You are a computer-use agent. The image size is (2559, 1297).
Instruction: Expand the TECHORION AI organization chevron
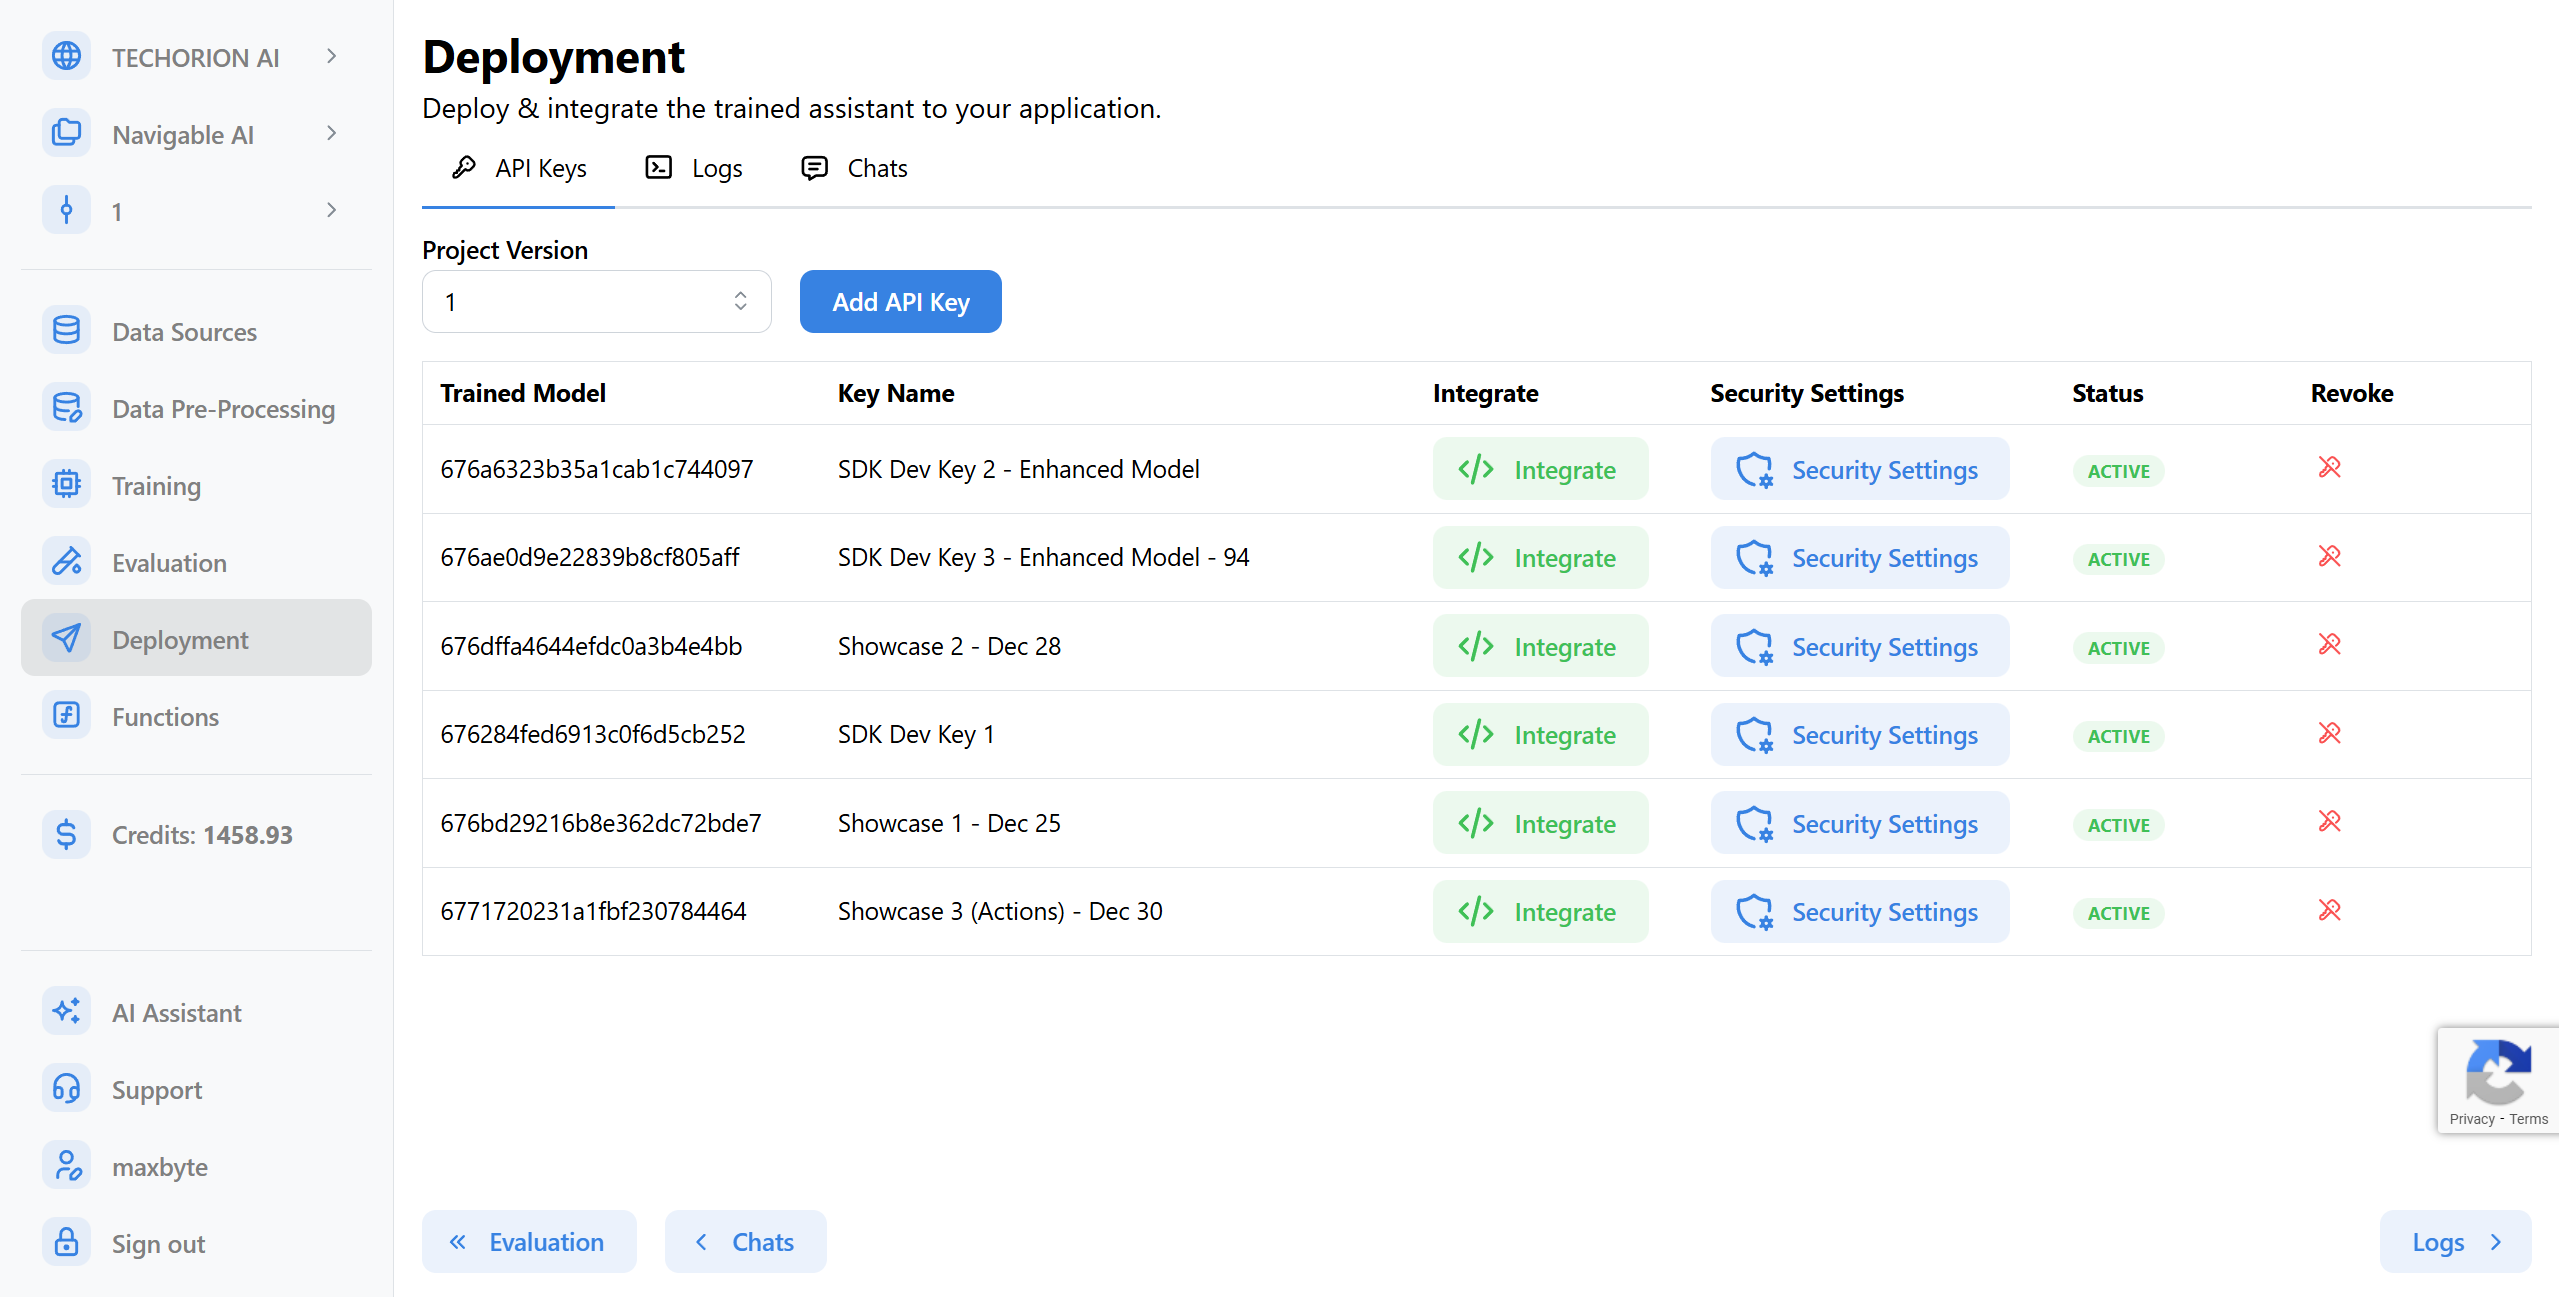[331, 56]
